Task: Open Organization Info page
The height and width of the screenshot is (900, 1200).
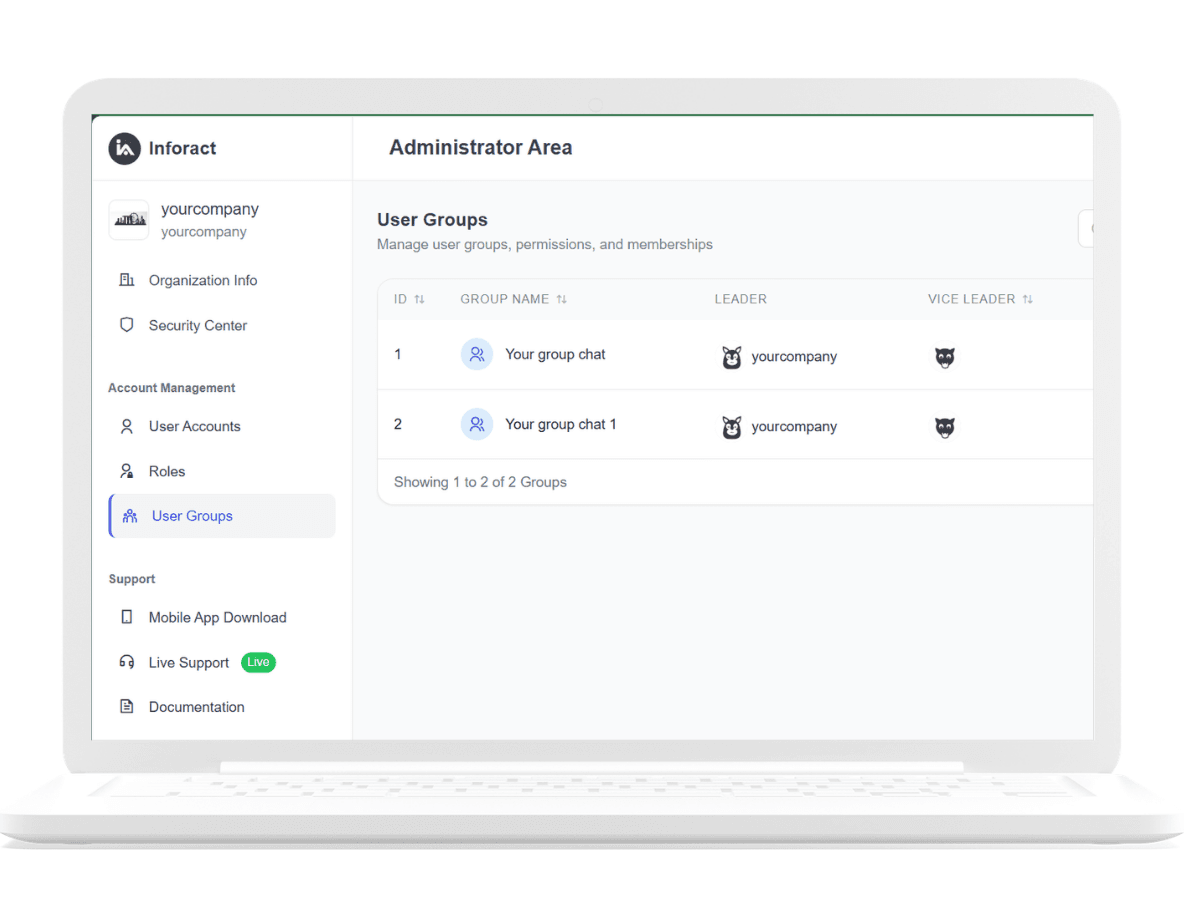Action: [203, 281]
